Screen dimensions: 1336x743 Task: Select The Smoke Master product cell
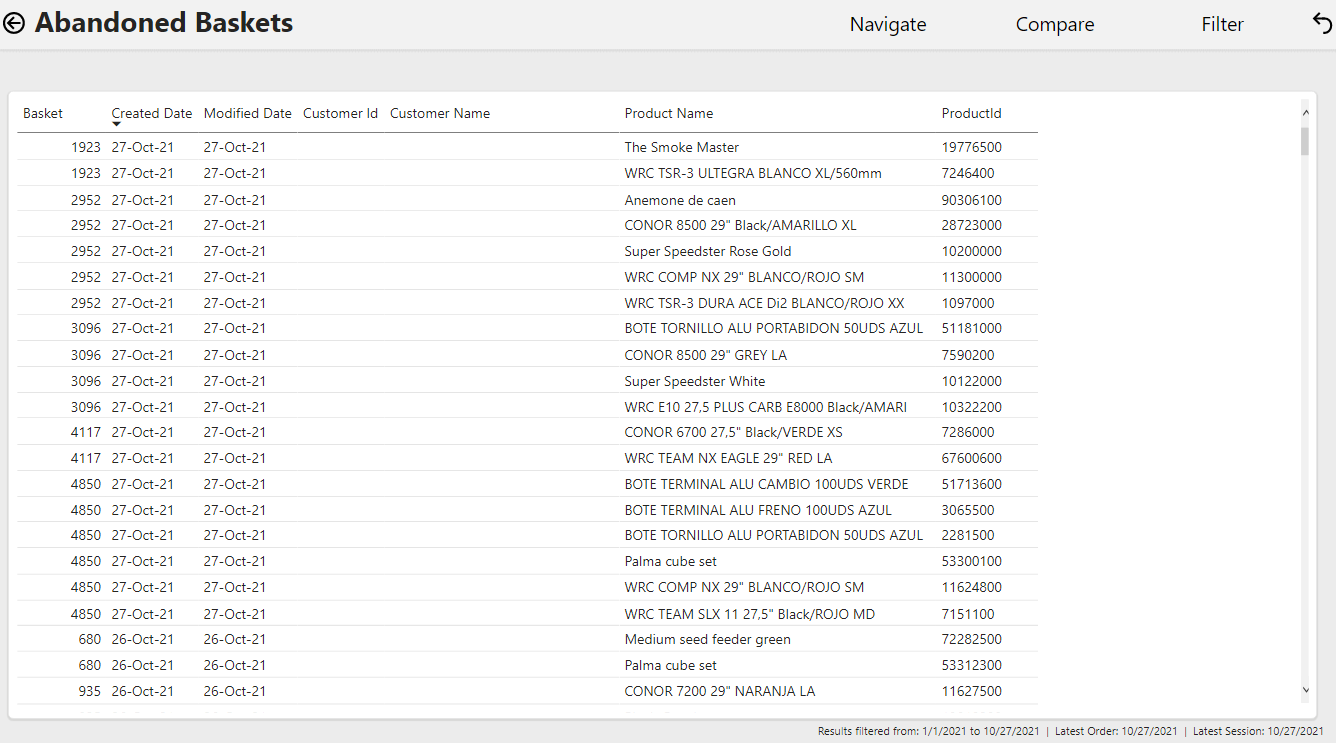click(682, 147)
